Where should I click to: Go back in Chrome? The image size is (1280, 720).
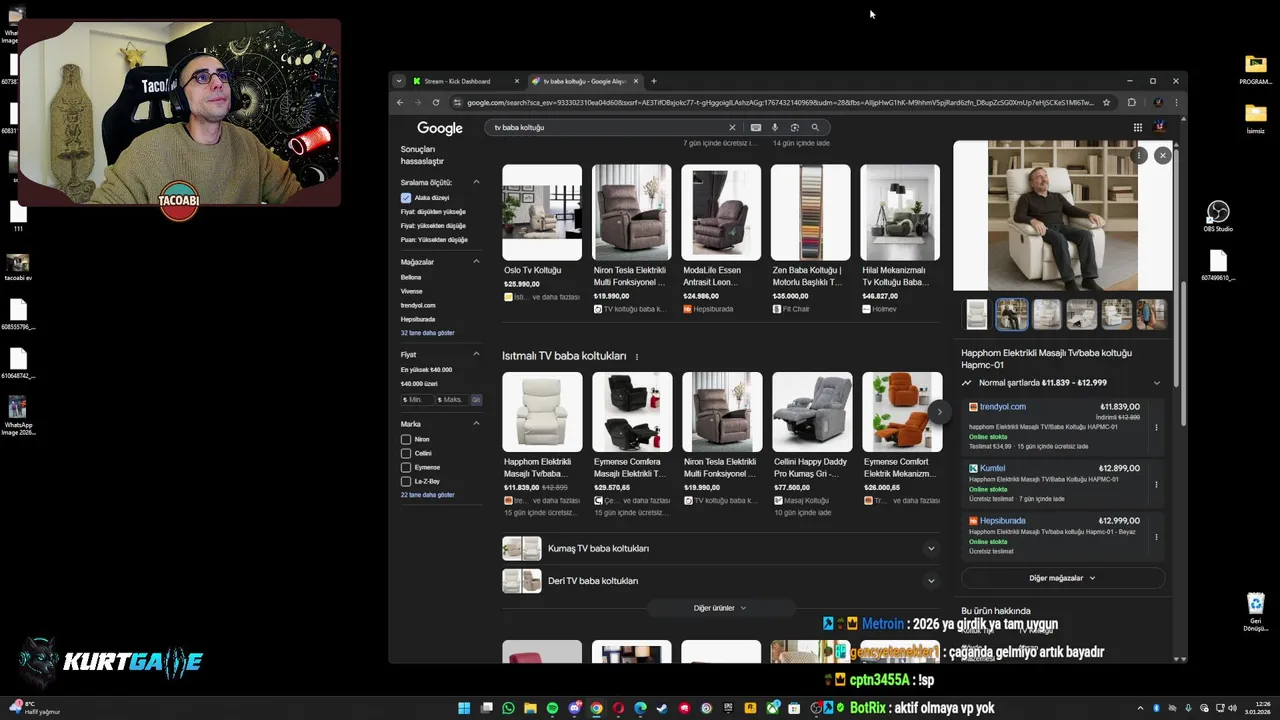pos(400,102)
